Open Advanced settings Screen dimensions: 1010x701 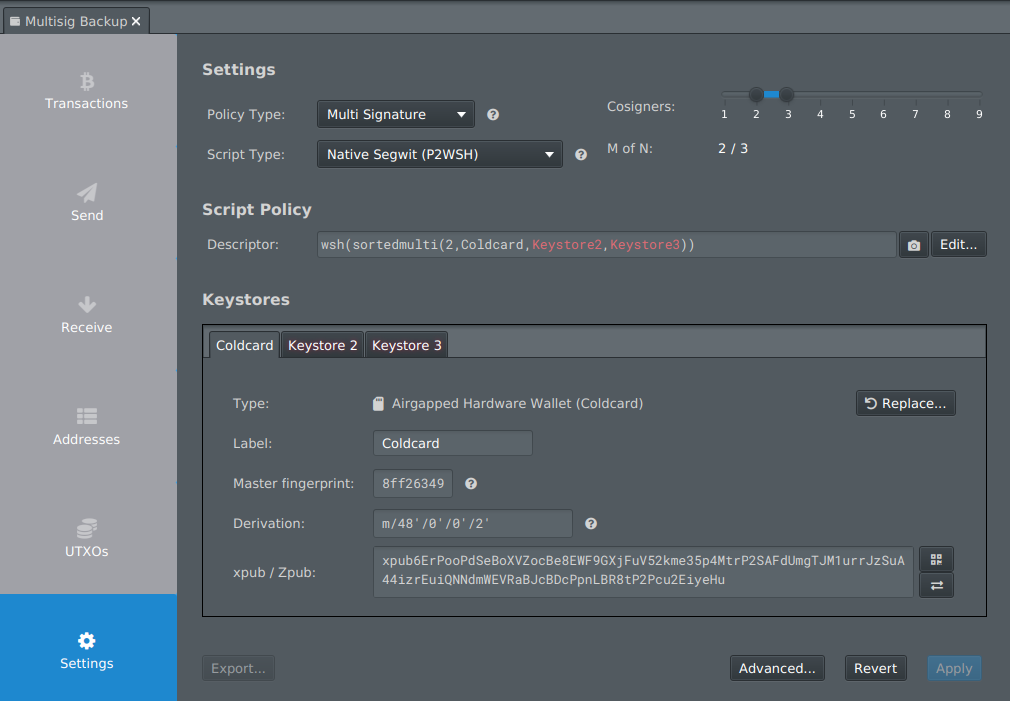(x=777, y=668)
